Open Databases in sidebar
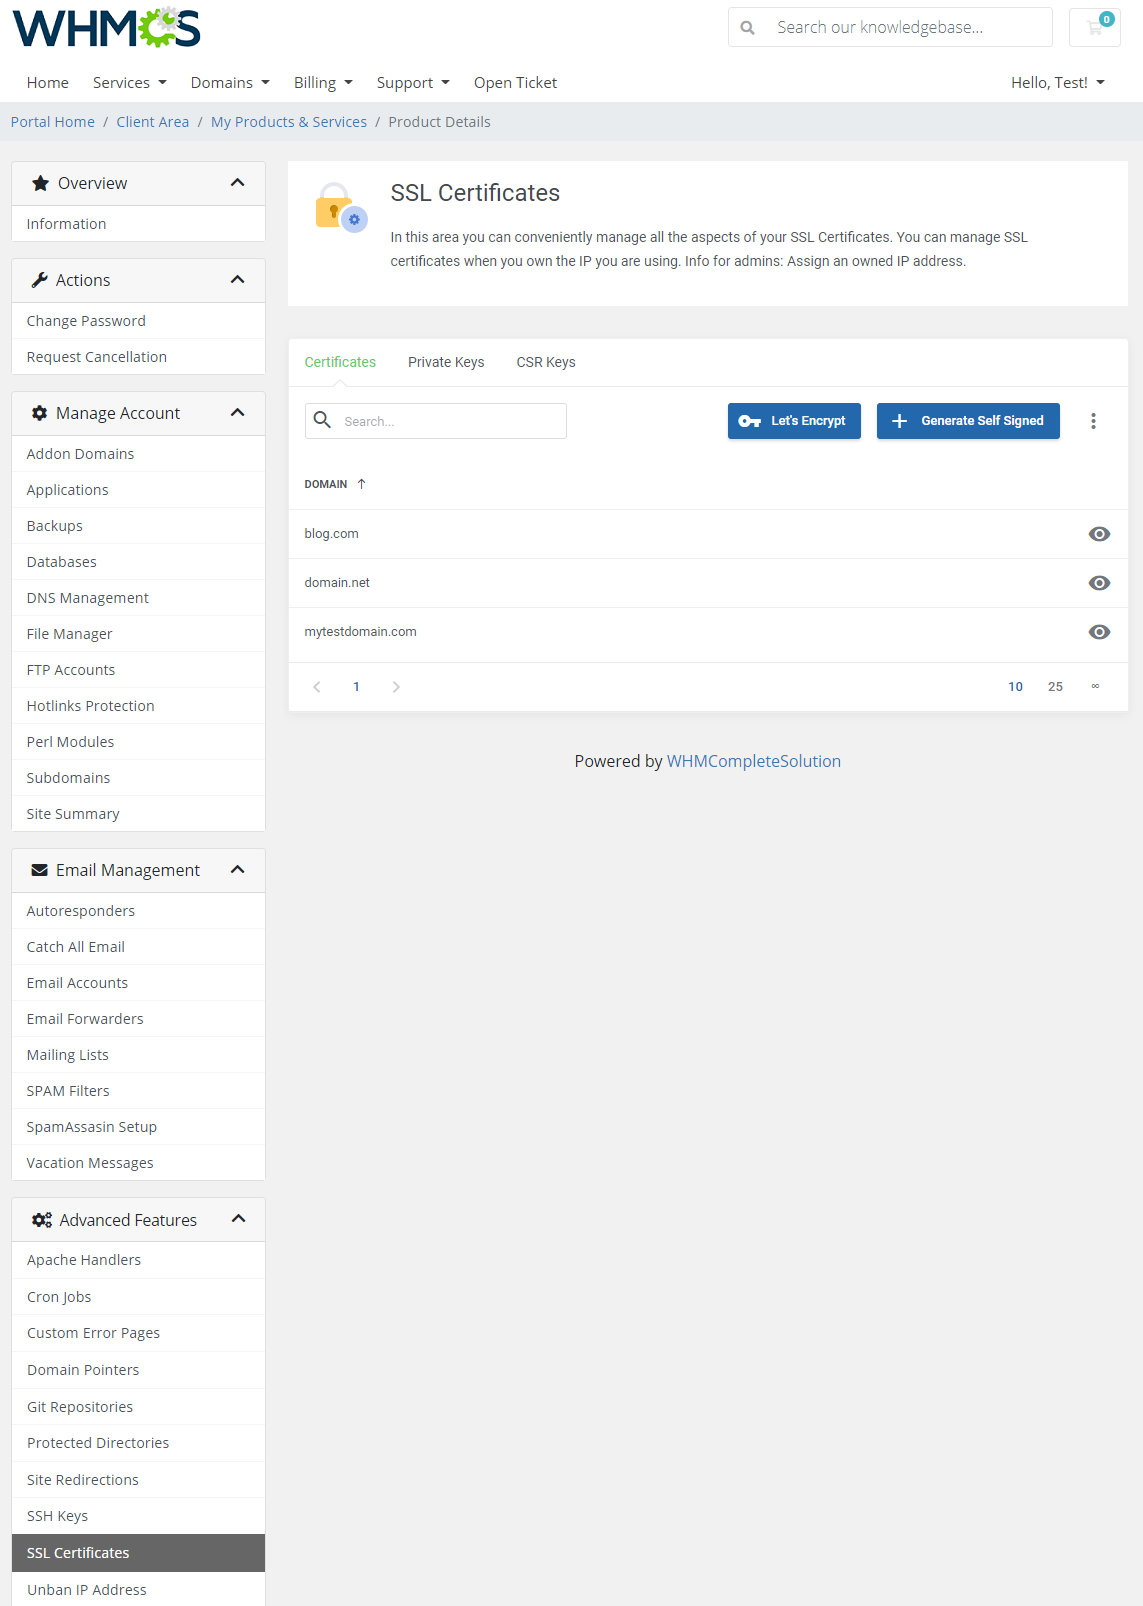Viewport: 1143px width, 1606px height. pos(138,562)
